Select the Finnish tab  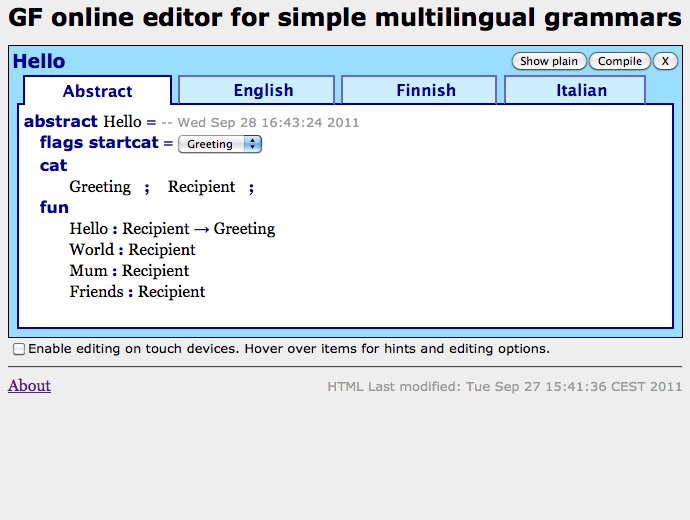point(426,90)
